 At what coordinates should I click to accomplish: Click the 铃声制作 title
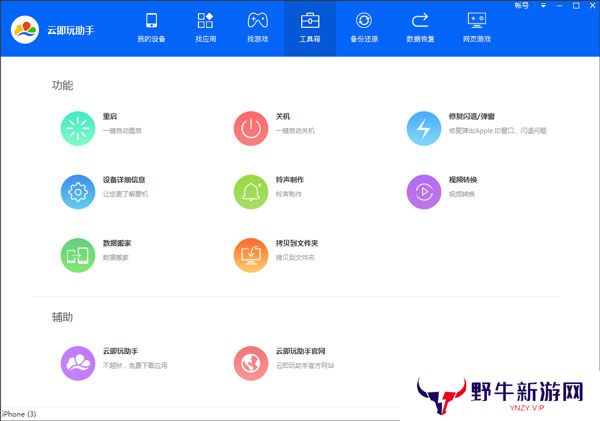tap(290, 180)
